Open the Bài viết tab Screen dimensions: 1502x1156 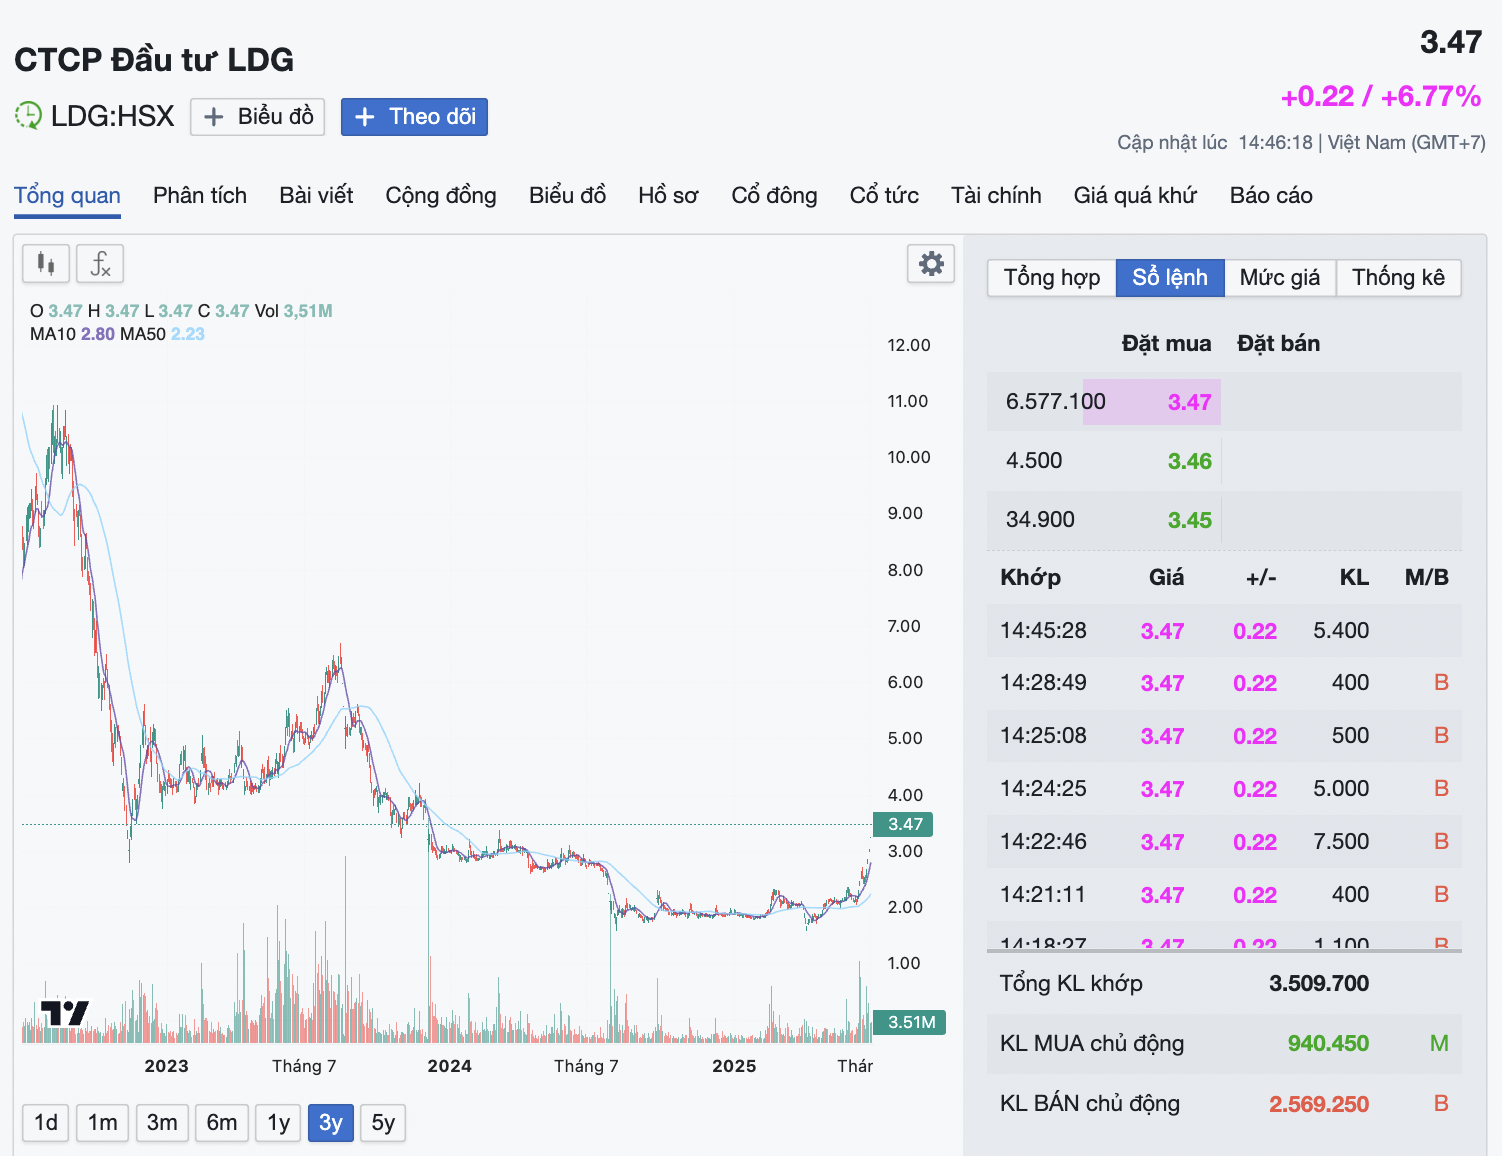[316, 196]
